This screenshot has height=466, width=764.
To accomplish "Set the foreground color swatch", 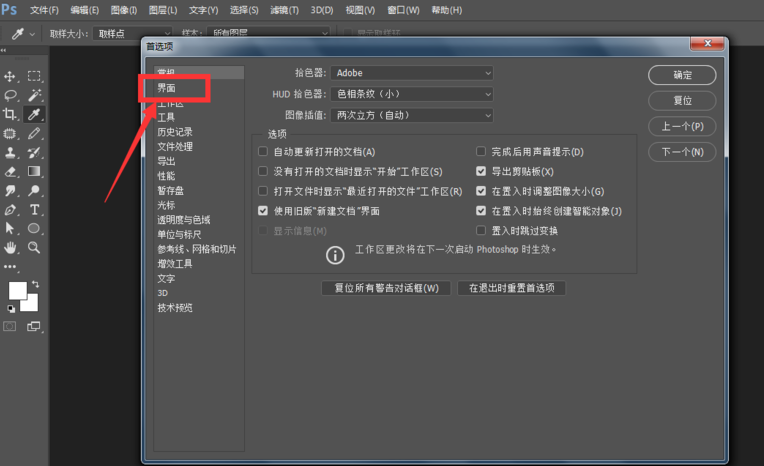I will [x=17, y=290].
